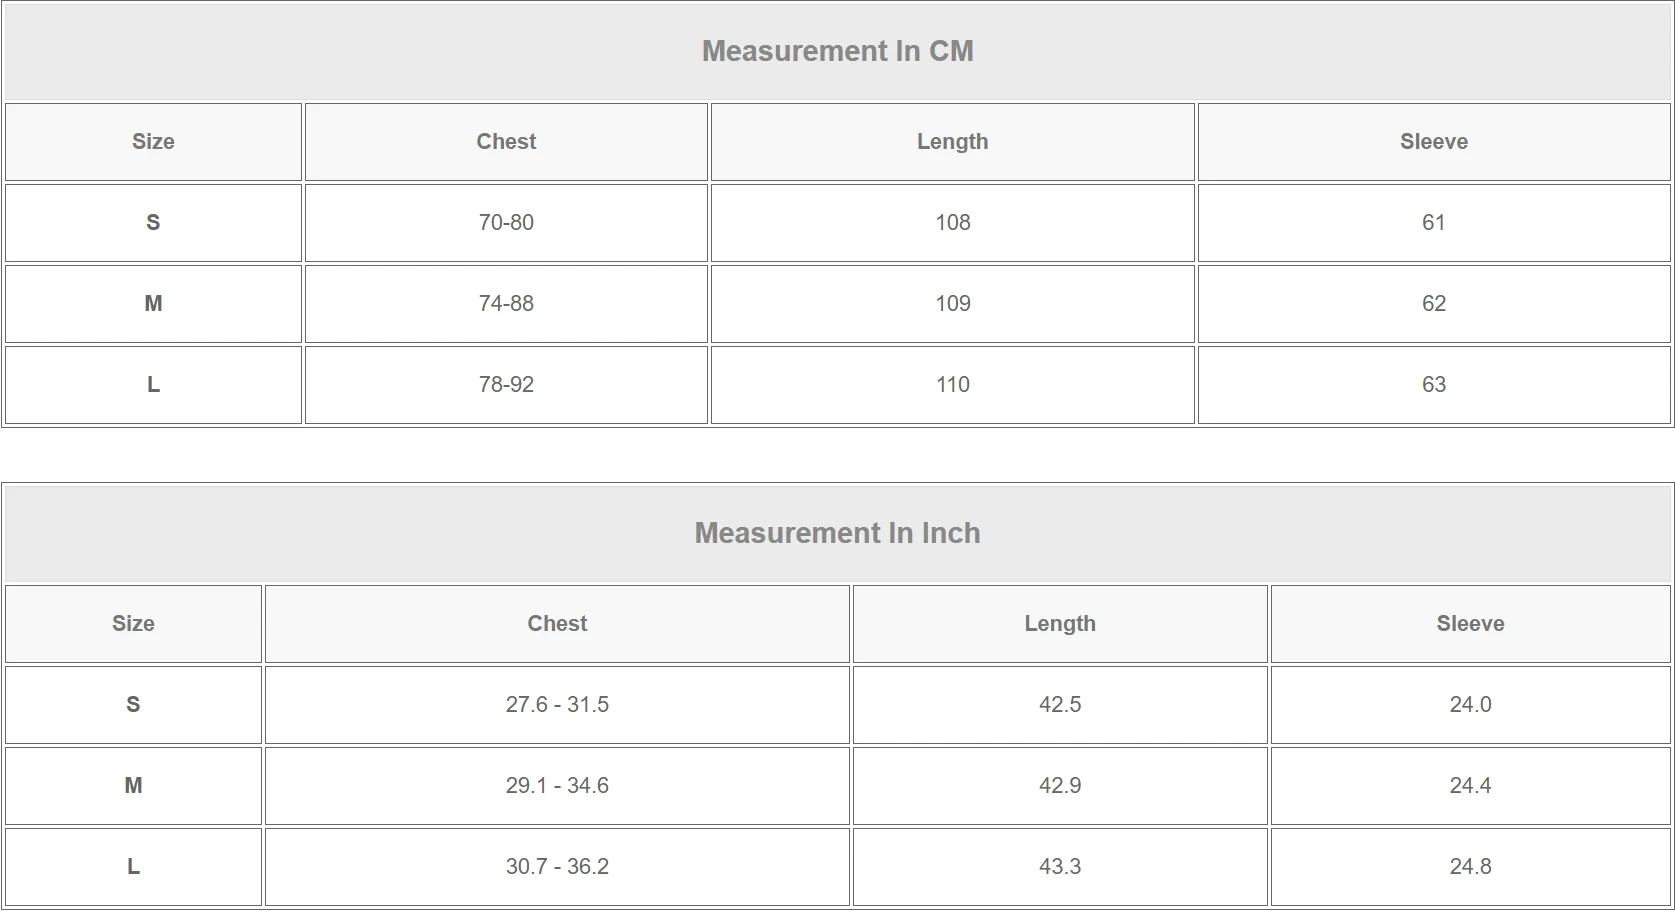Click the 42.9 length value cell
The height and width of the screenshot is (912, 1675).
[x=1060, y=786]
